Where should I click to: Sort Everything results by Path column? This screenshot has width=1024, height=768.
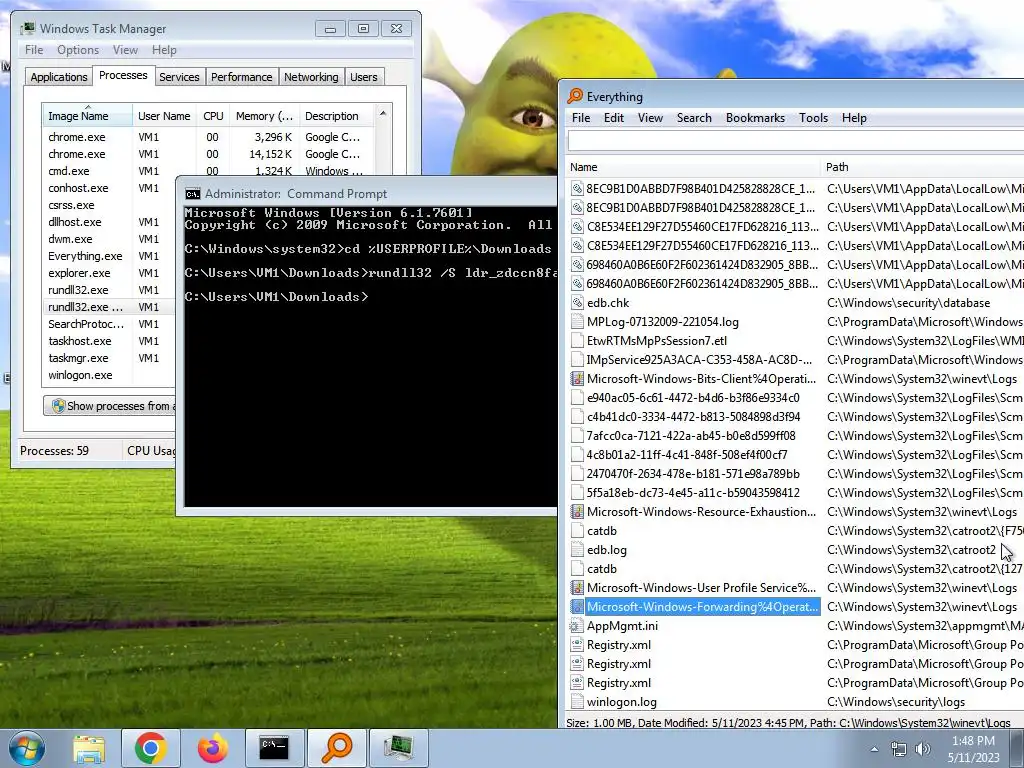coord(922,167)
